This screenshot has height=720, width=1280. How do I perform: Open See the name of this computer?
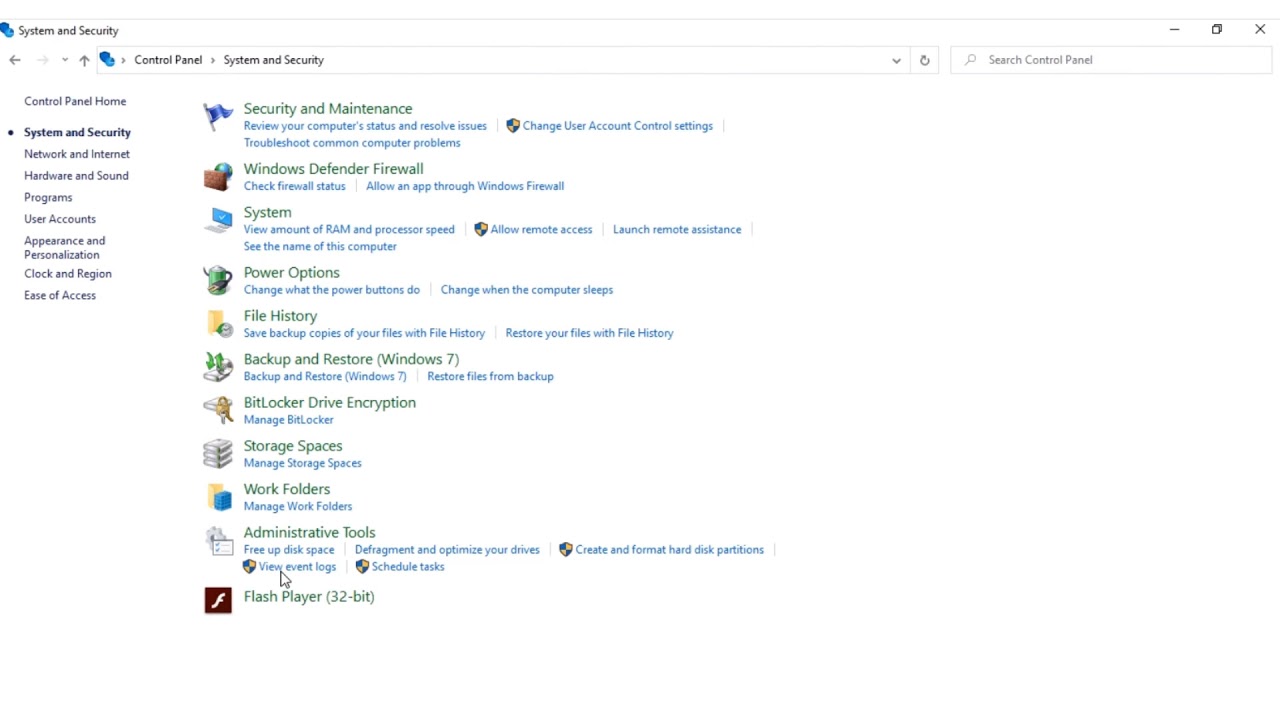(x=320, y=247)
